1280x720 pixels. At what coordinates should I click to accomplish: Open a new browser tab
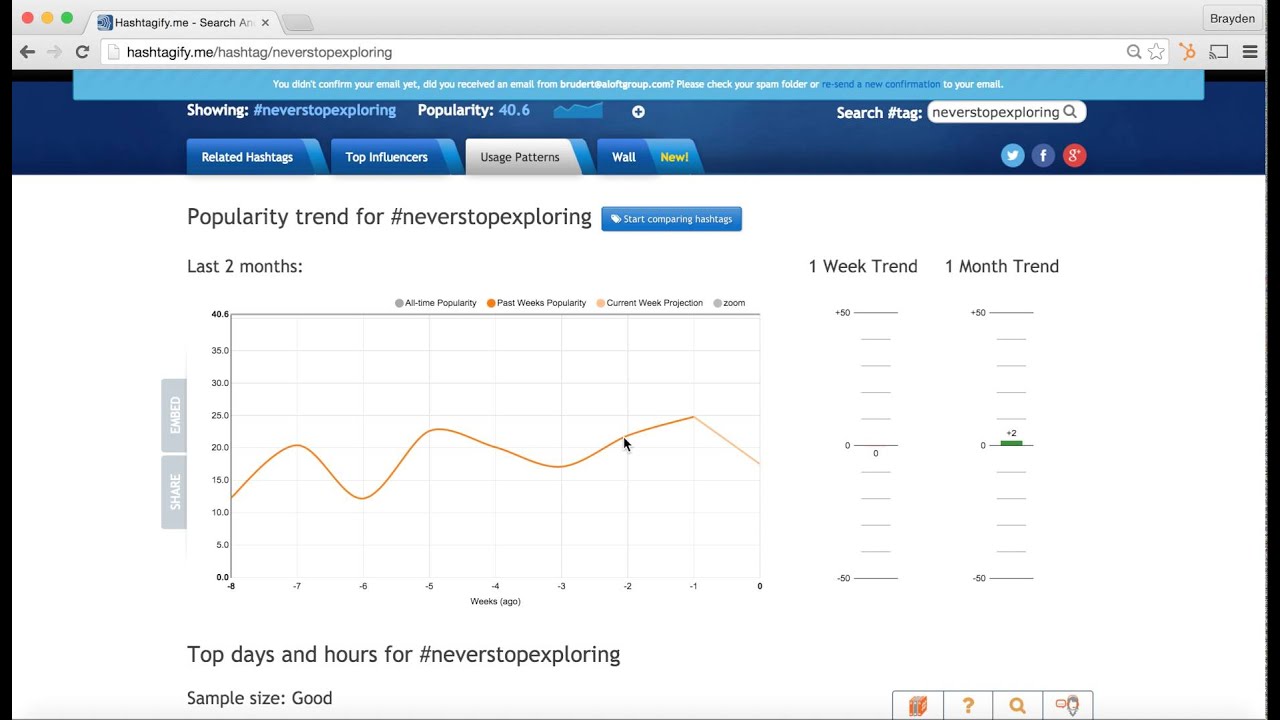point(297,23)
